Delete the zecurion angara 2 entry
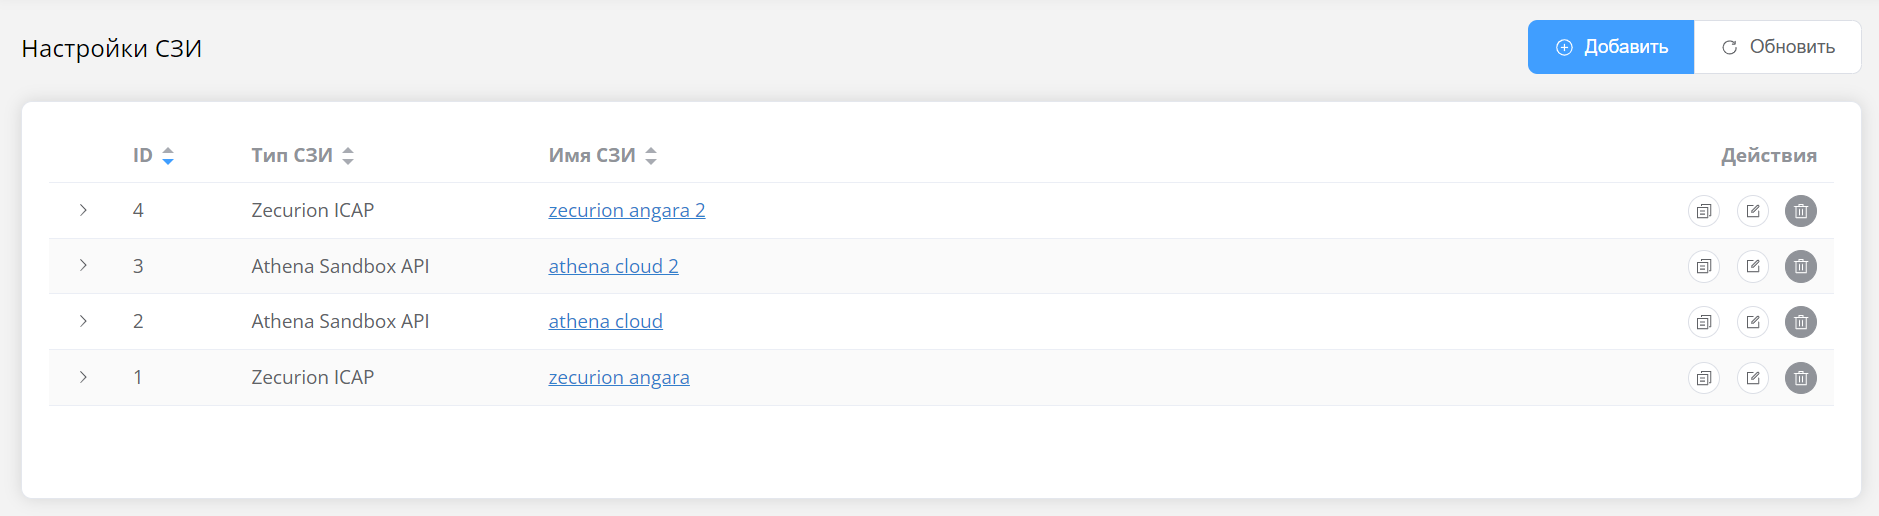 pos(1800,211)
